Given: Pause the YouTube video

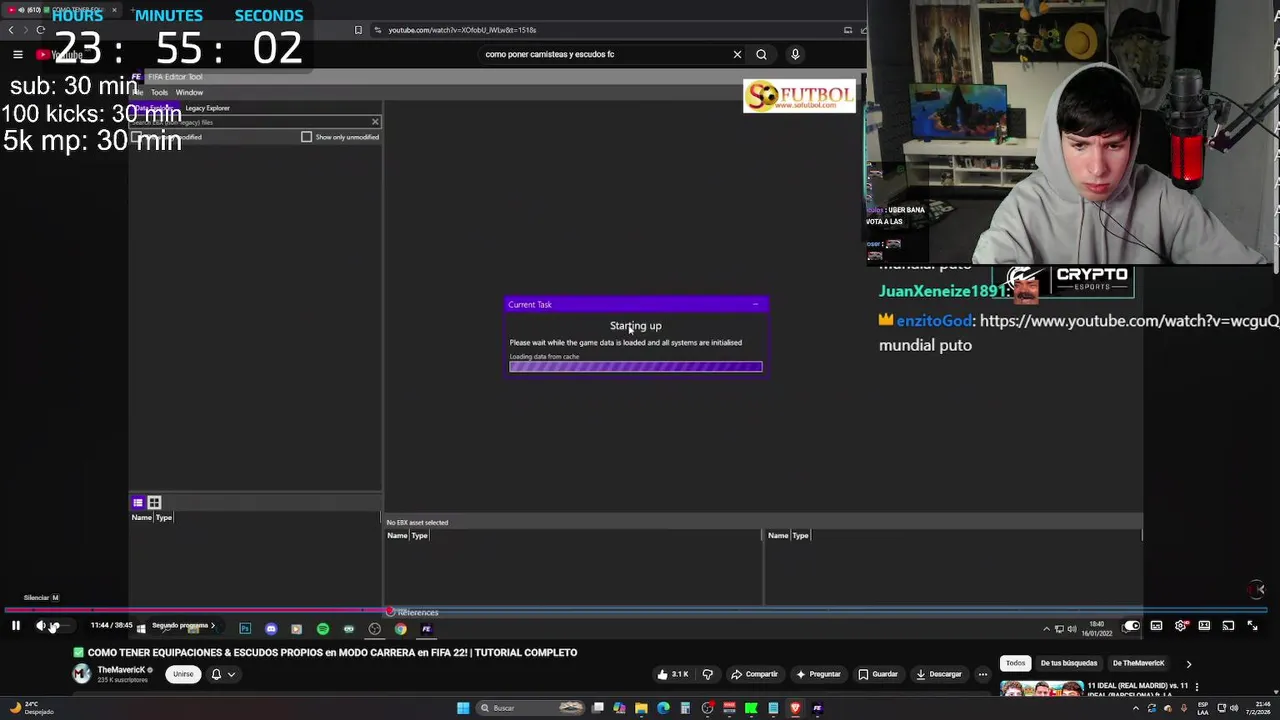Looking at the screenshot, I should 16,626.
